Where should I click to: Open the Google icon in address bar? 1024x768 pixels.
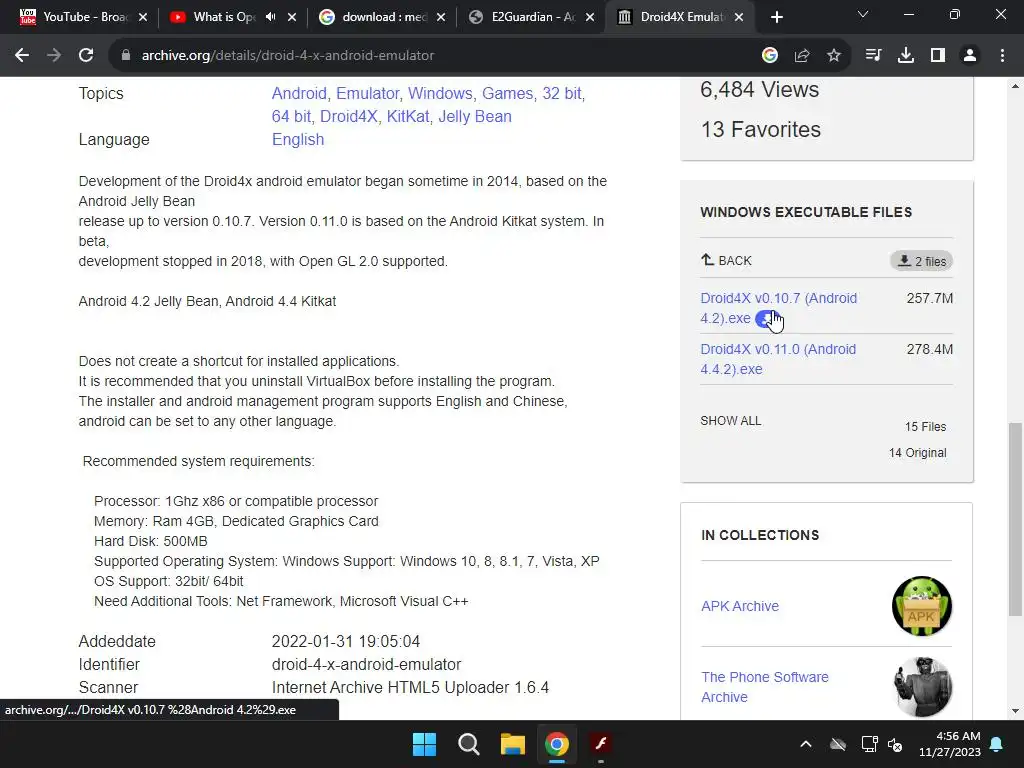(x=770, y=56)
